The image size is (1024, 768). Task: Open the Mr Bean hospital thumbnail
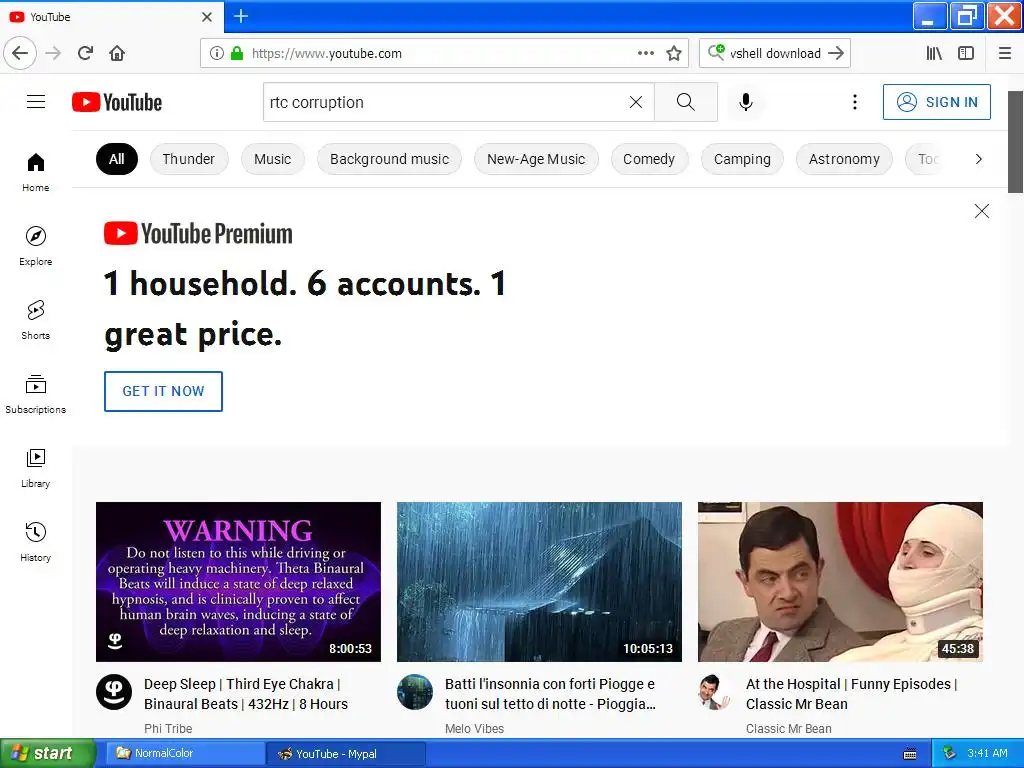tap(840, 582)
